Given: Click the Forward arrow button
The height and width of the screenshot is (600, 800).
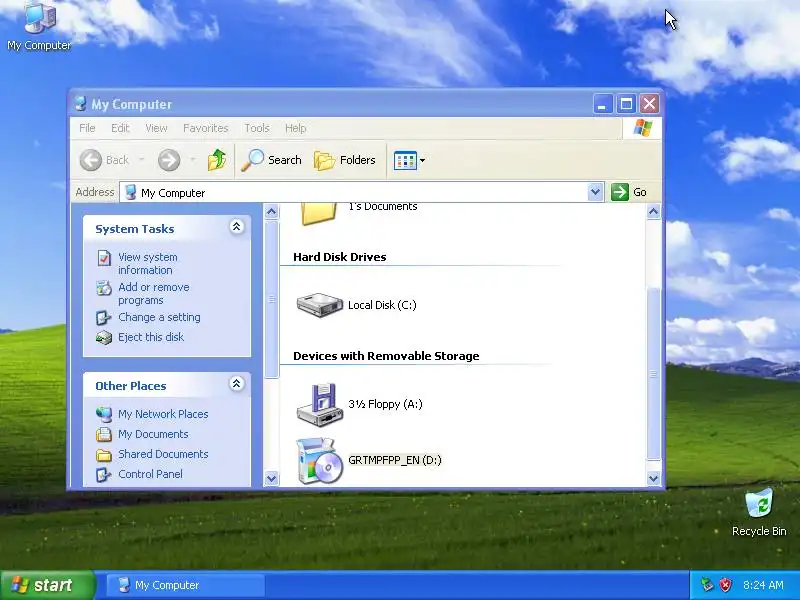Looking at the screenshot, I should 169,160.
